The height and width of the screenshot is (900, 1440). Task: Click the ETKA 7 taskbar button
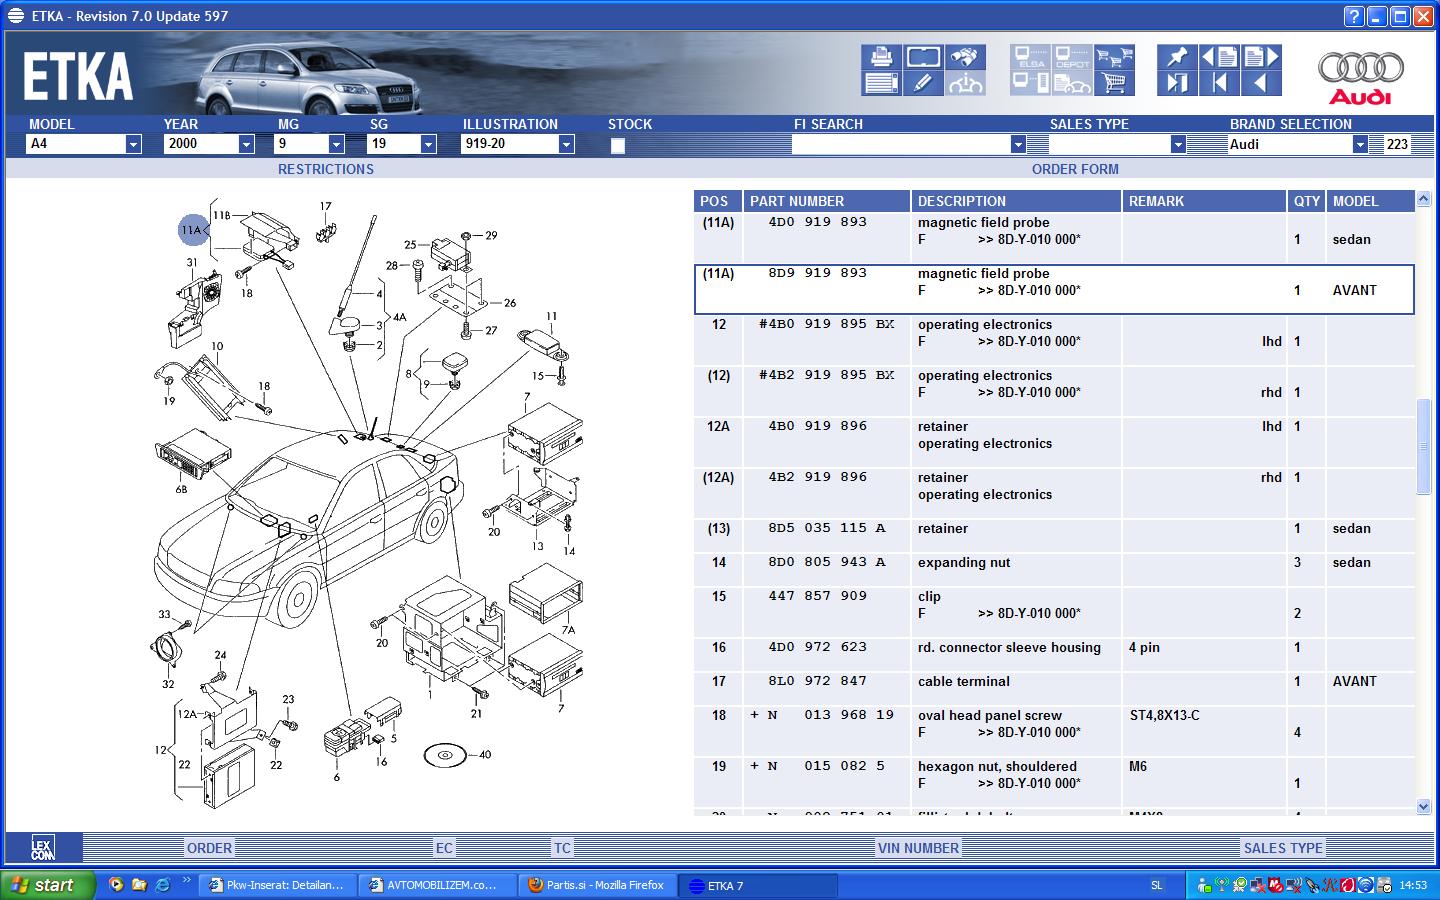757,885
